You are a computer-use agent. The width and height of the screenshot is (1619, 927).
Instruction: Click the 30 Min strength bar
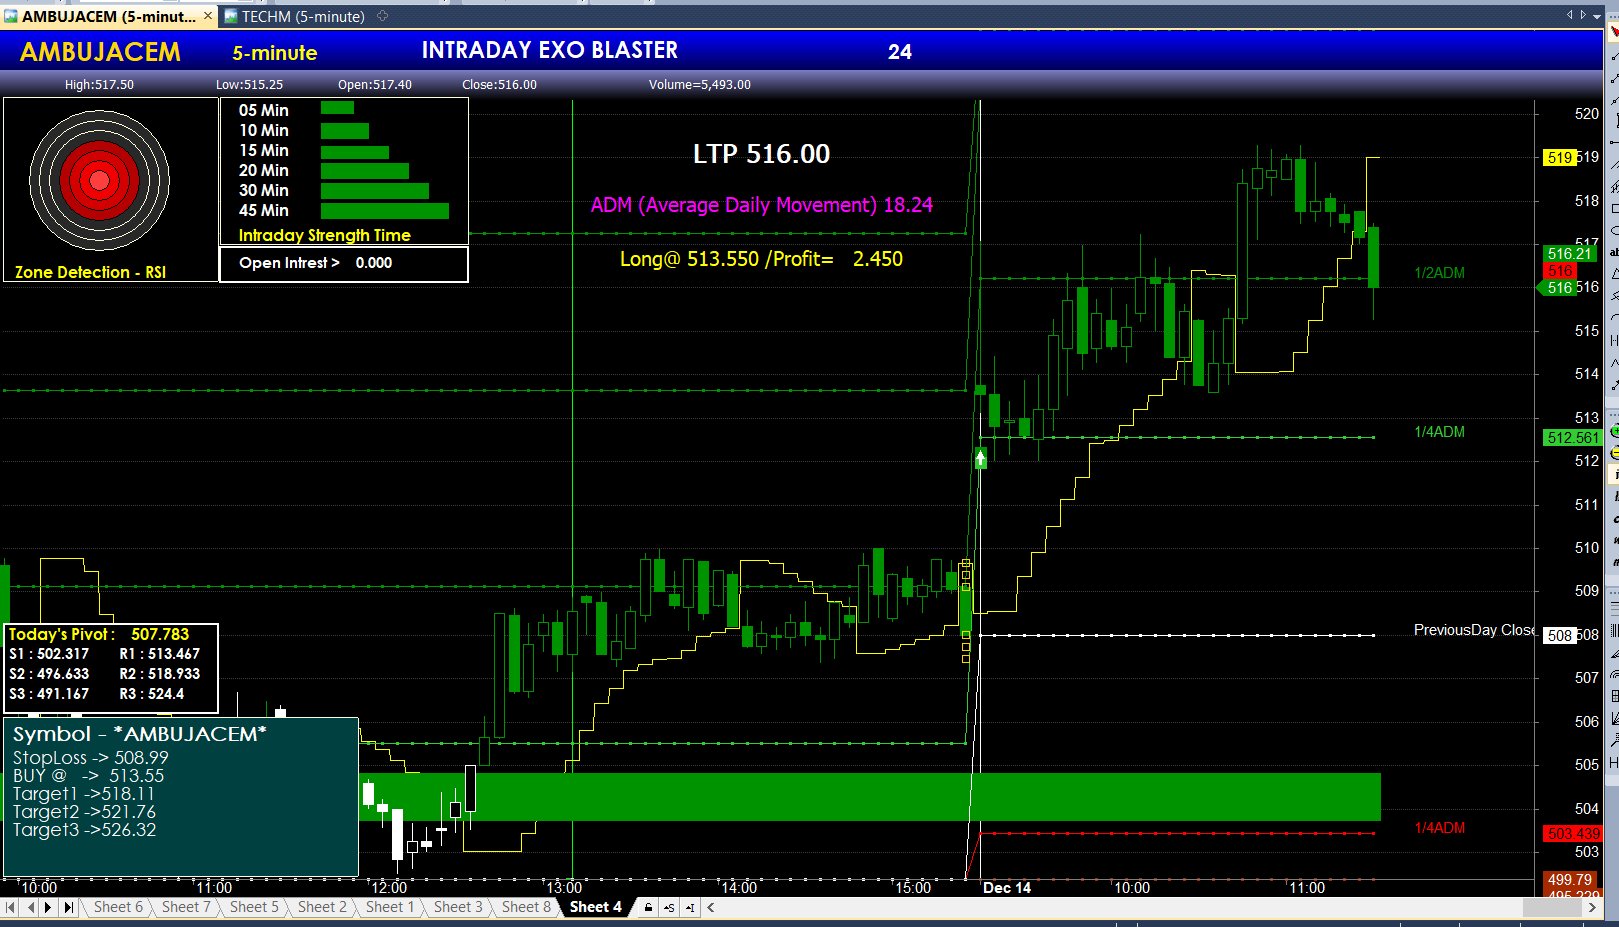pos(375,190)
